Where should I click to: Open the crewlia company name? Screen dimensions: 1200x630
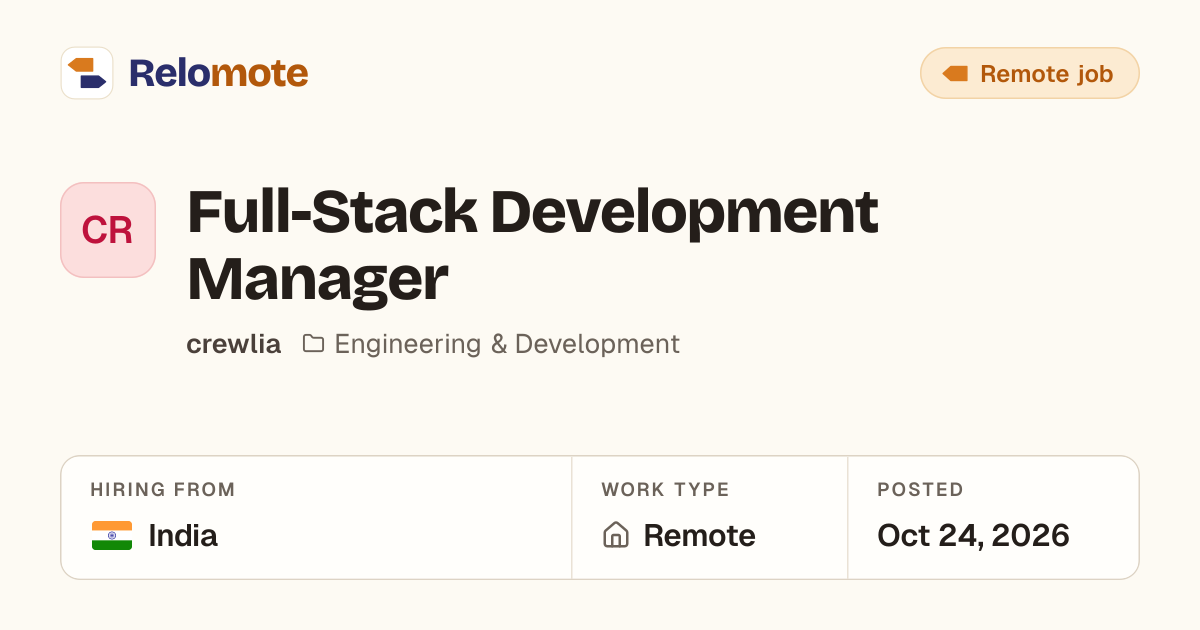click(234, 344)
